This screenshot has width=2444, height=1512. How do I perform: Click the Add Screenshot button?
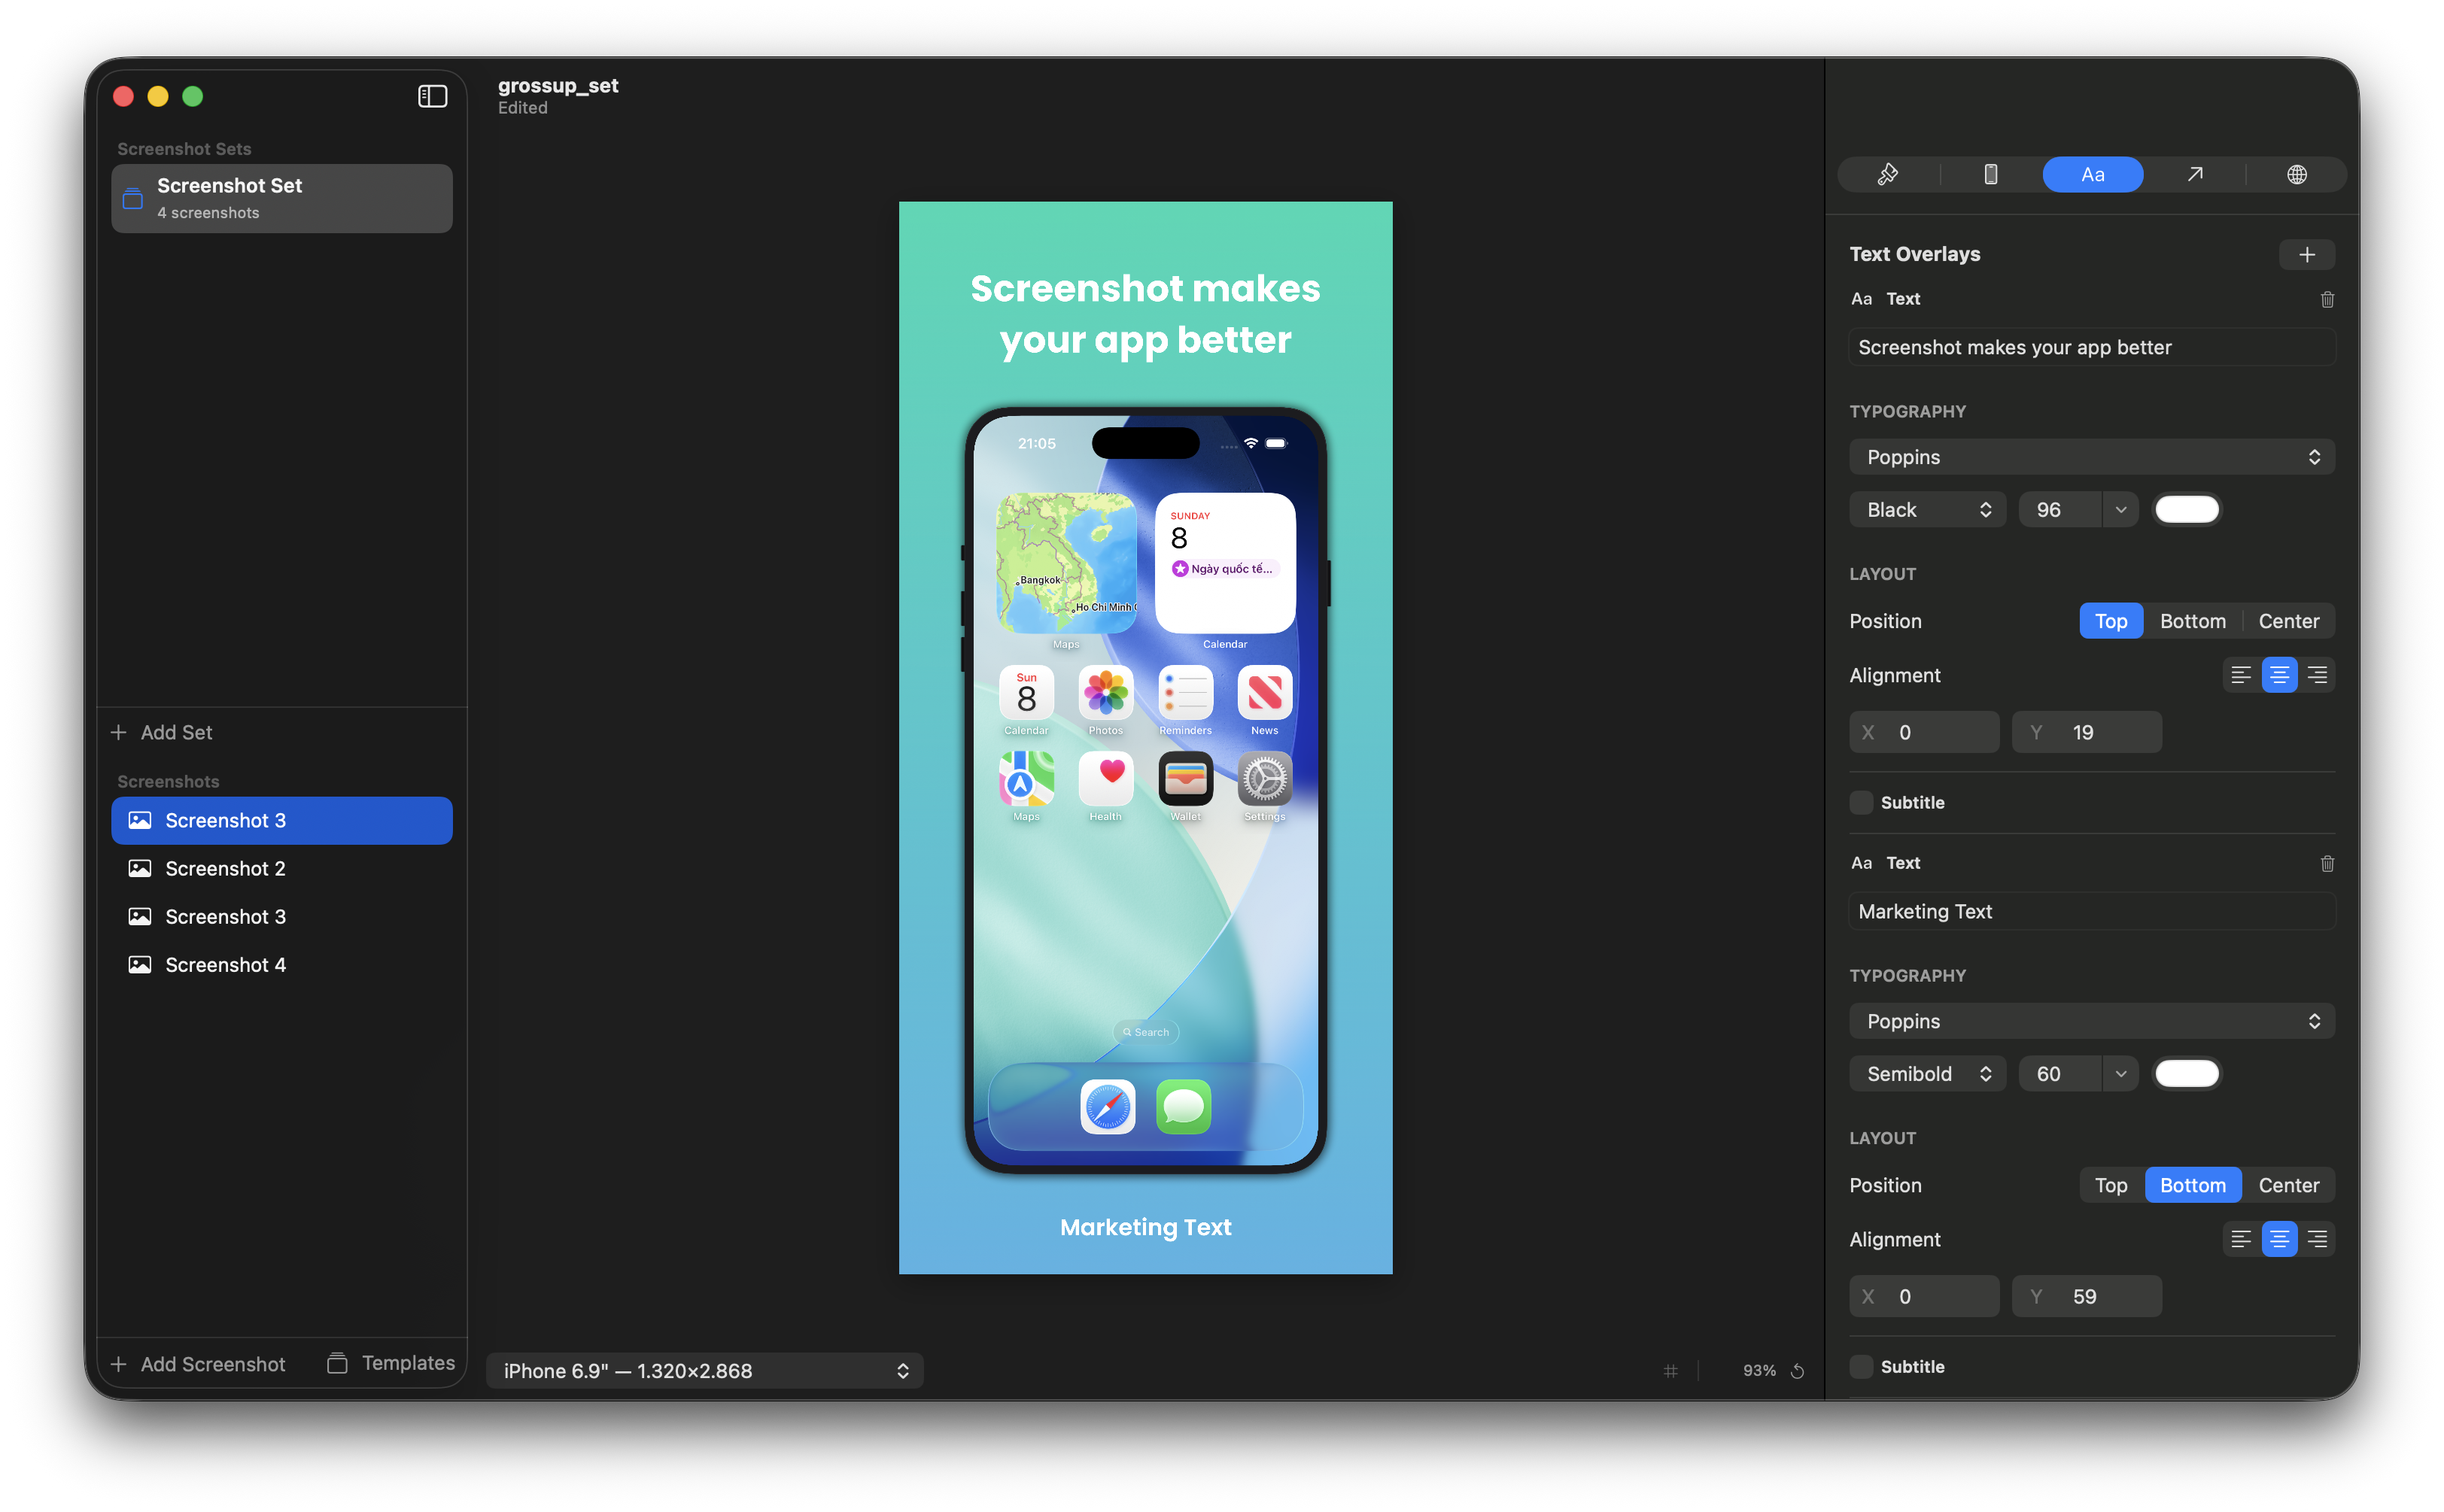[x=198, y=1364]
